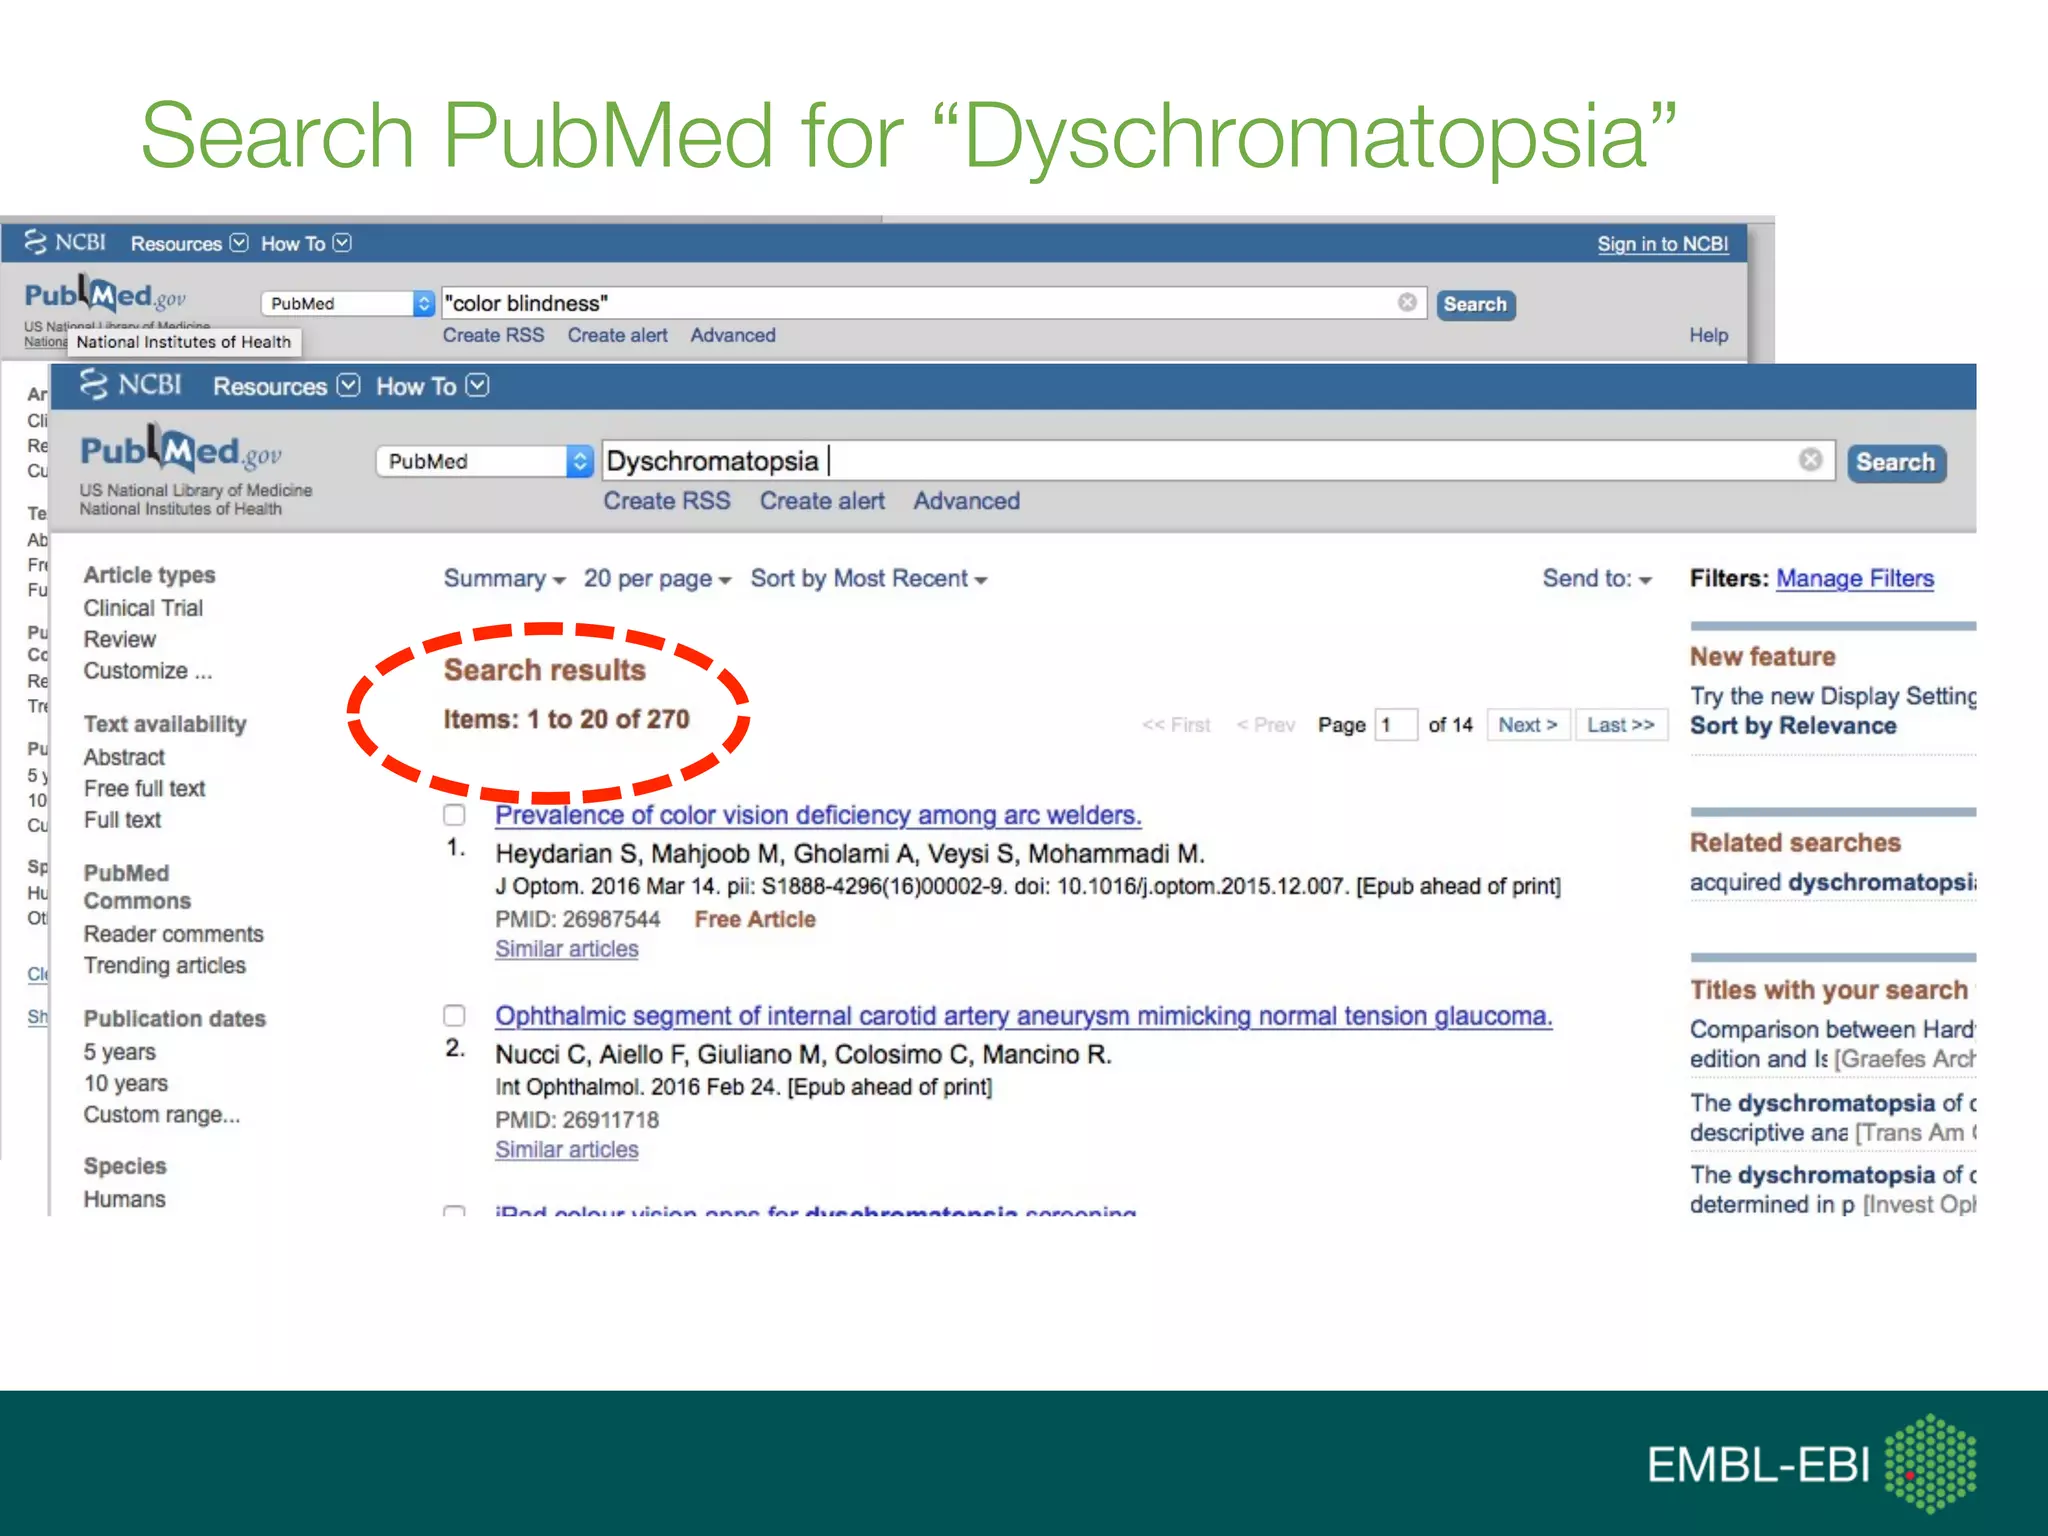The width and height of the screenshot is (2048, 1536).
Task: Tick checkbox for carotid artery aneurysm article
Action: pyautogui.click(x=454, y=1016)
